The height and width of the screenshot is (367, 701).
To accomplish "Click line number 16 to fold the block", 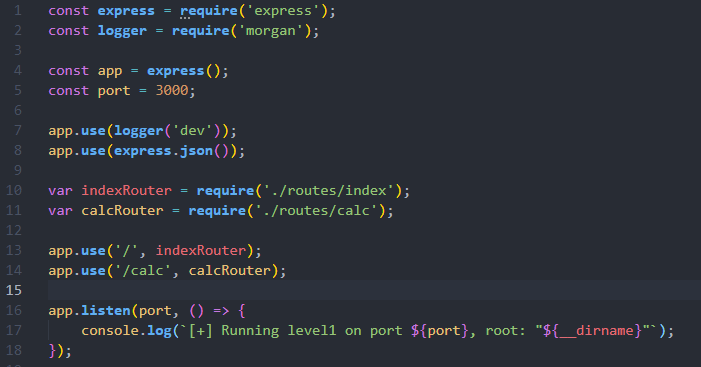I will click(13, 310).
